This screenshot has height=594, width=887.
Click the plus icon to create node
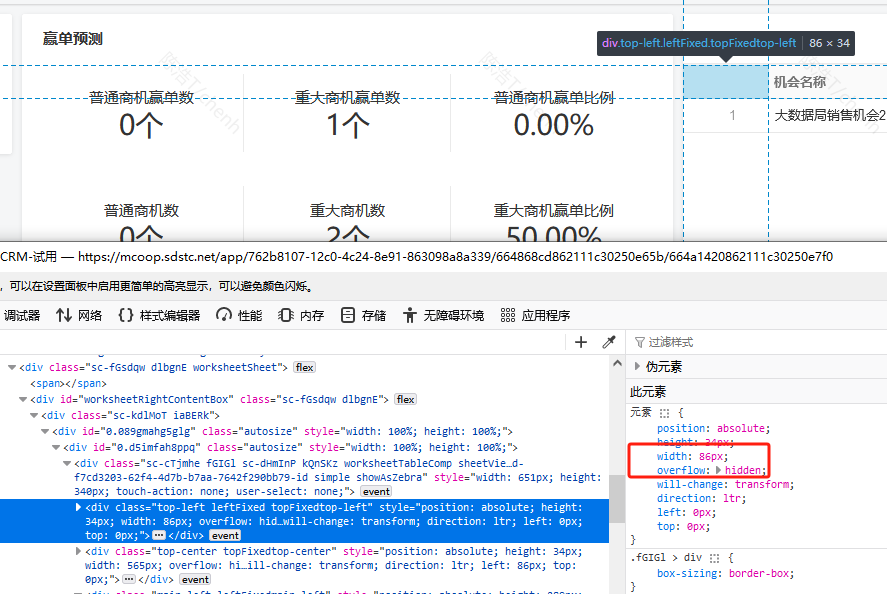click(581, 342)
